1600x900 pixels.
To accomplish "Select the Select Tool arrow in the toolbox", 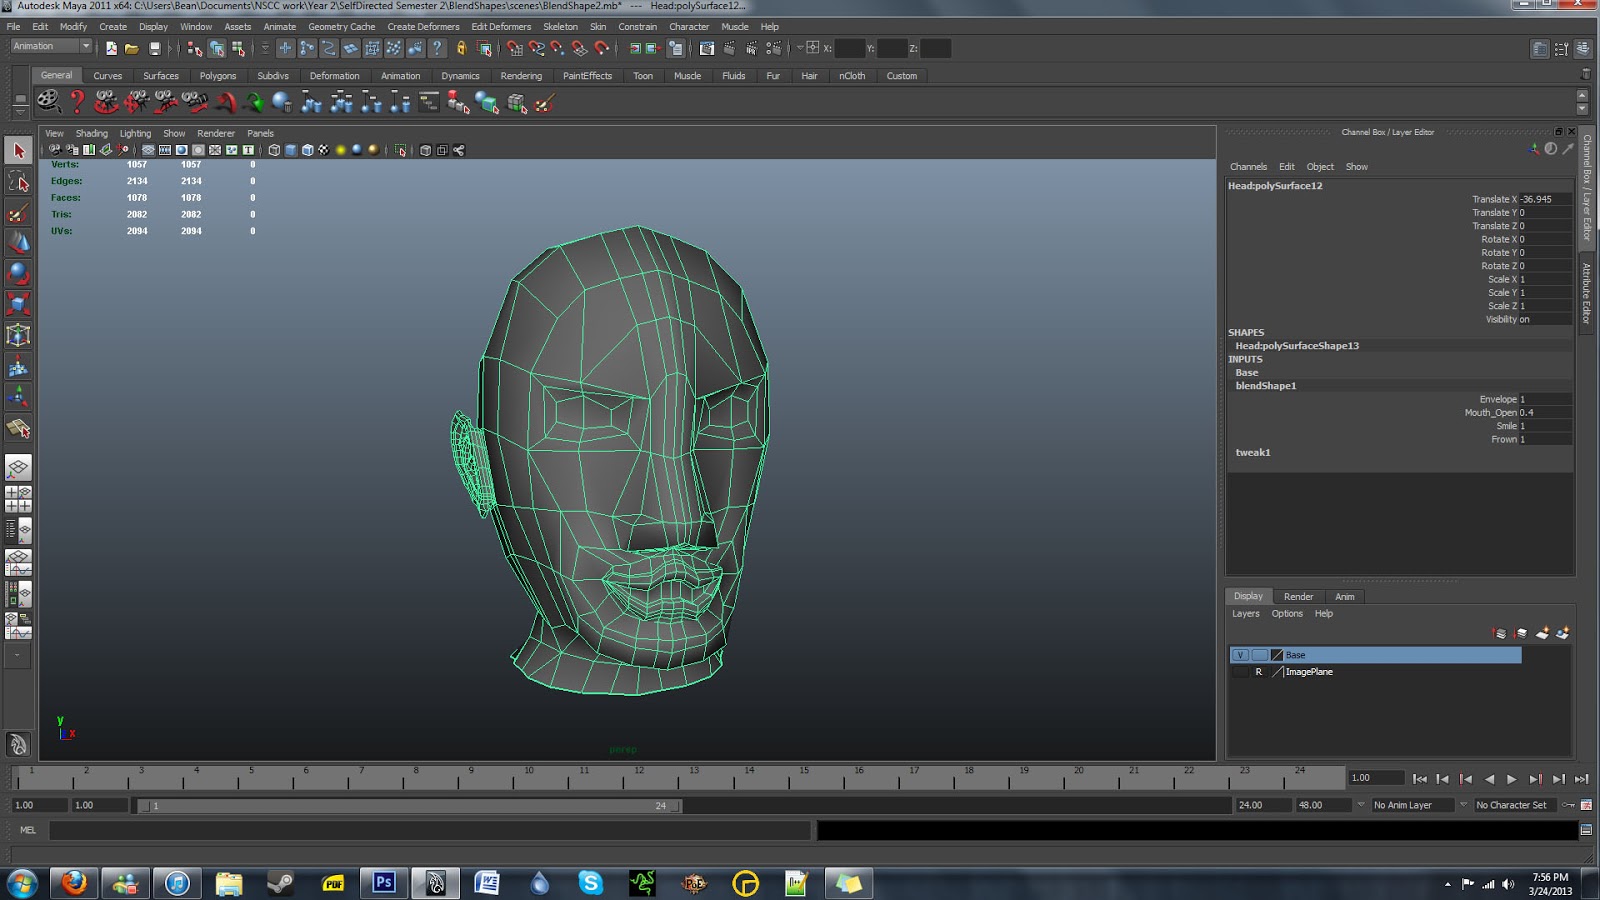I will pyautogui.click(x=18, y=152).
